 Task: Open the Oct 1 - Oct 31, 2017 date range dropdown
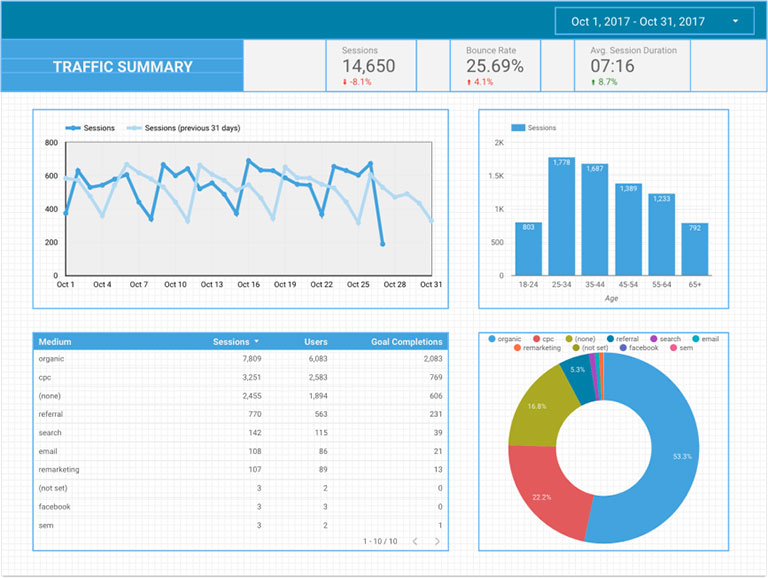(x=654, y=21)
